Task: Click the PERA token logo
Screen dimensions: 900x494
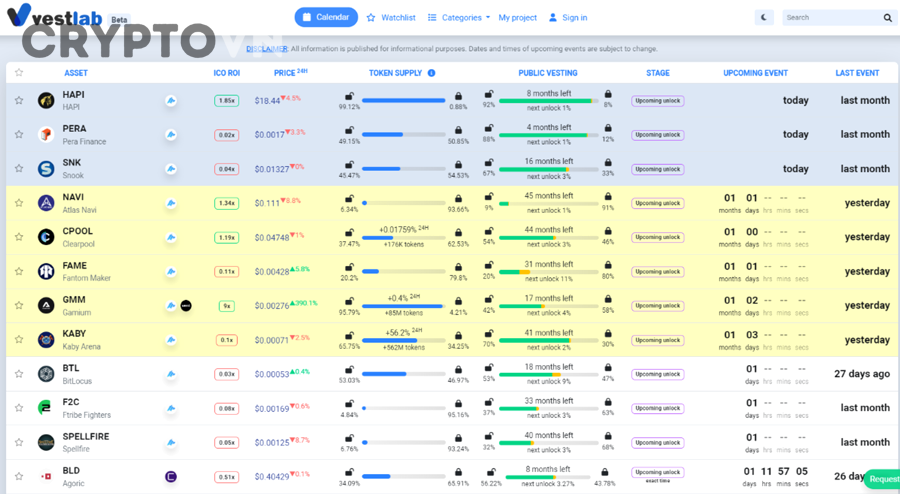Action: [46, 134]
